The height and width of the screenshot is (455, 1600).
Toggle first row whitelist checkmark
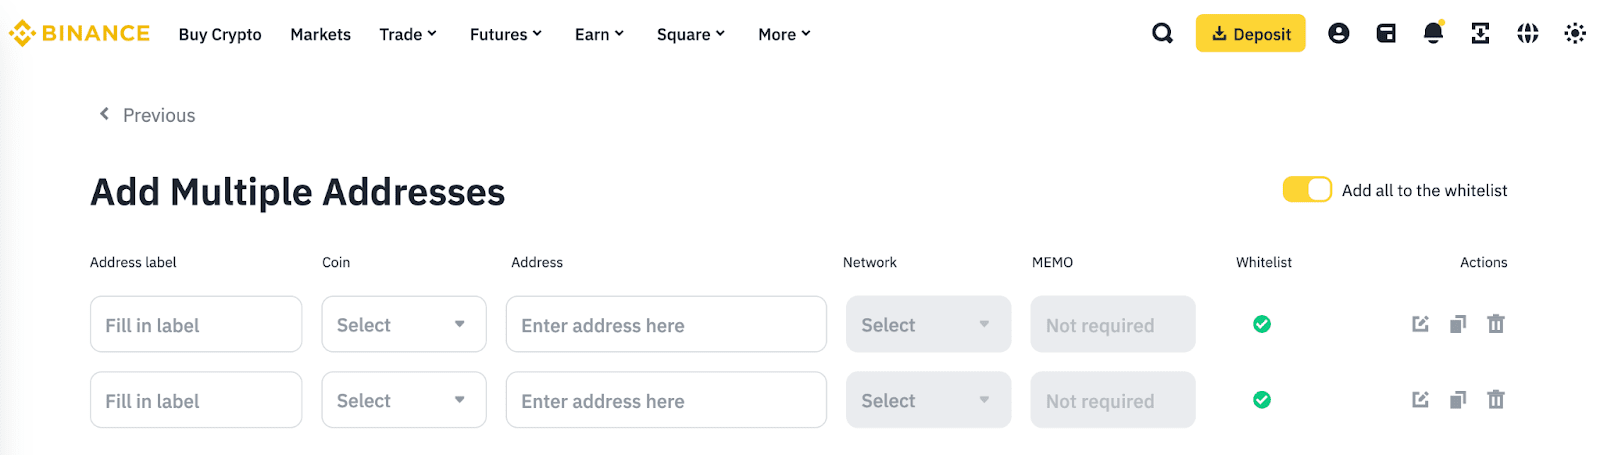1262,324
